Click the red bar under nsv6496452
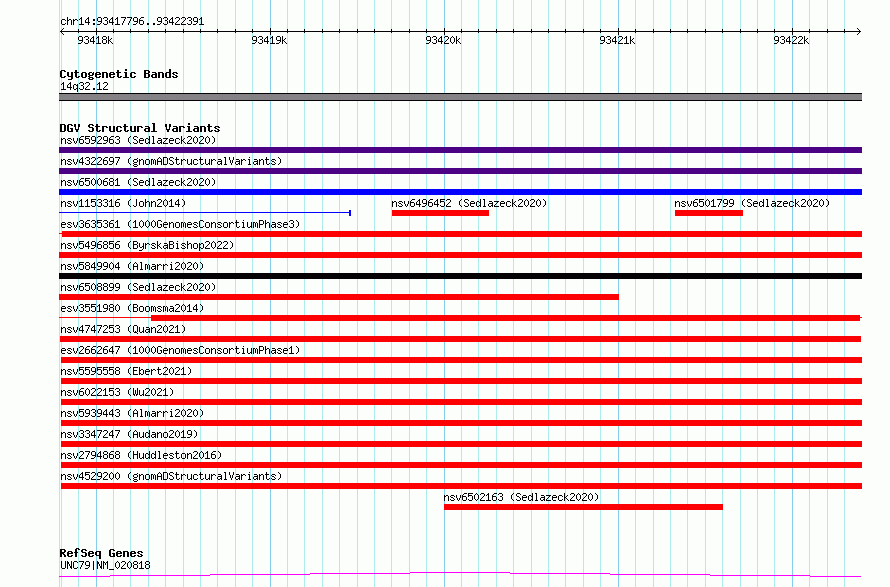The image size is (890, 587). [x=440, y=213]
